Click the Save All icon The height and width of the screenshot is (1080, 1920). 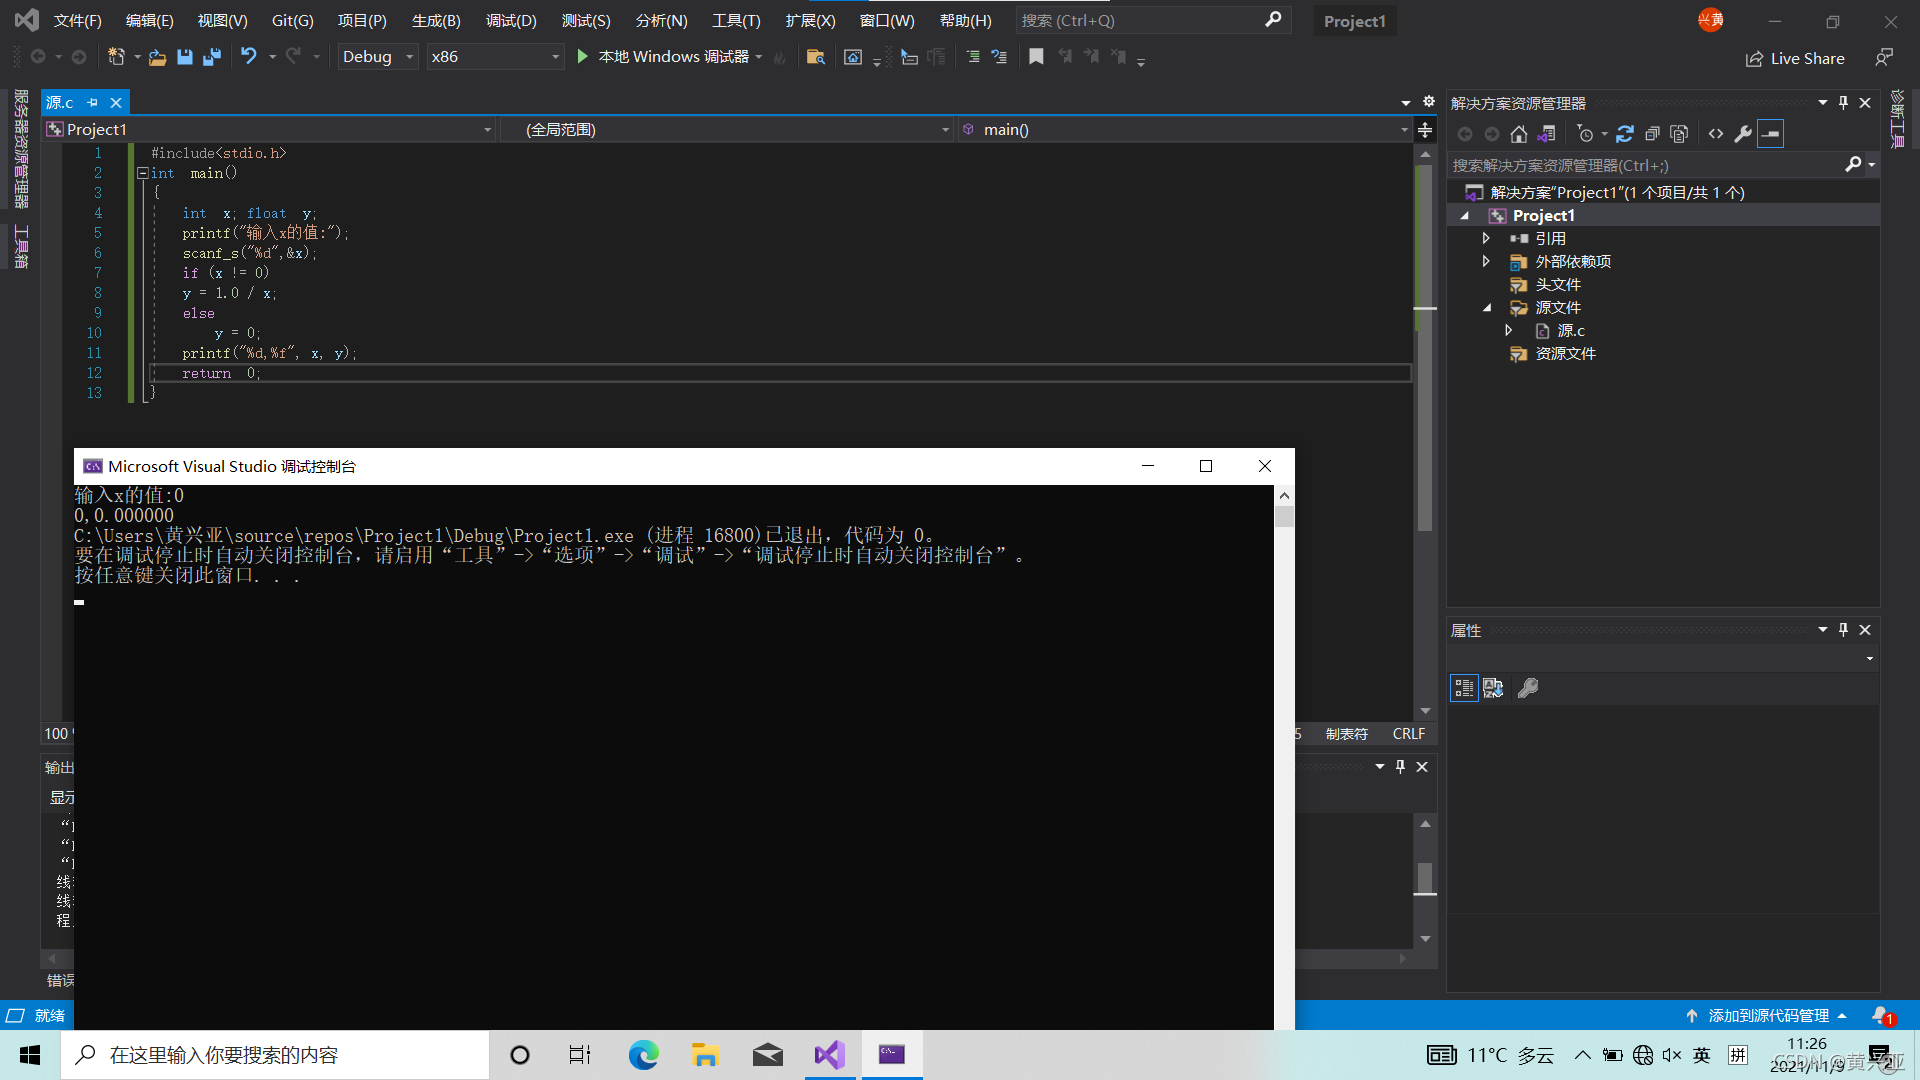click(212, 57)
